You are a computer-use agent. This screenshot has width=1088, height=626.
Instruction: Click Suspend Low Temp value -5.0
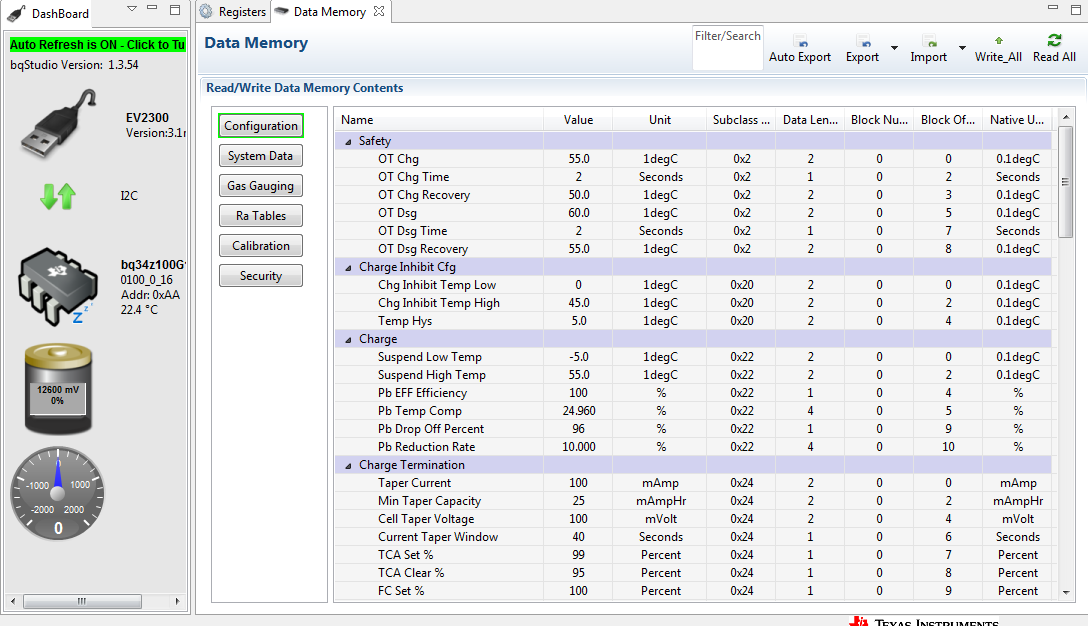pos(579,357)
